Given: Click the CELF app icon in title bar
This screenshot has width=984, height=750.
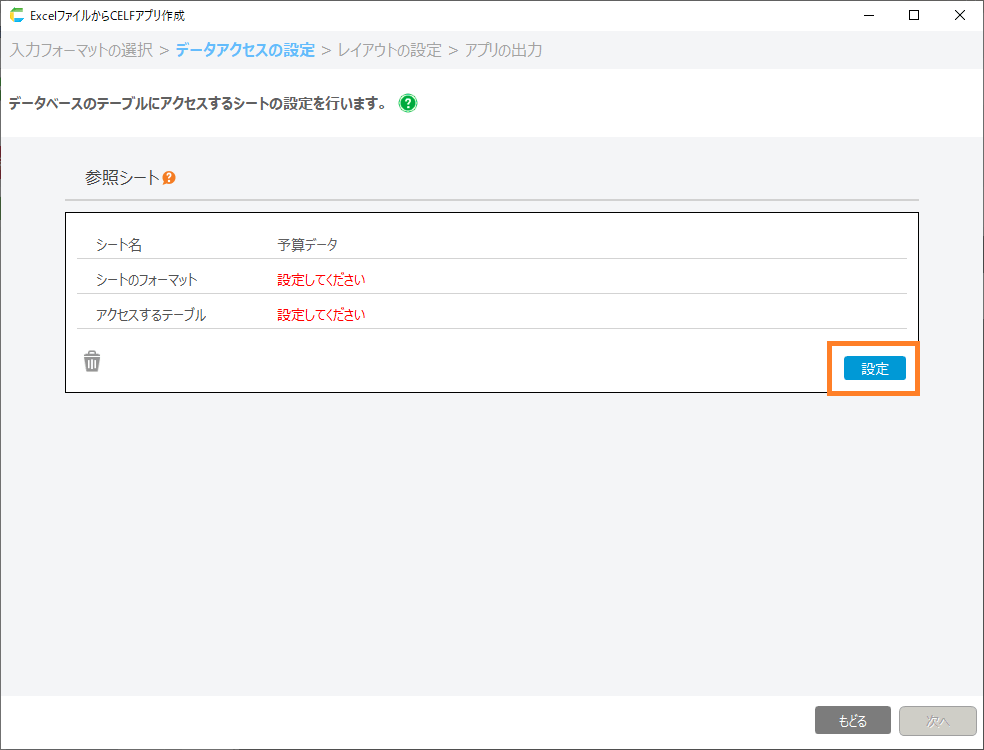Looking at the screenshot, I should coord(17,16).
